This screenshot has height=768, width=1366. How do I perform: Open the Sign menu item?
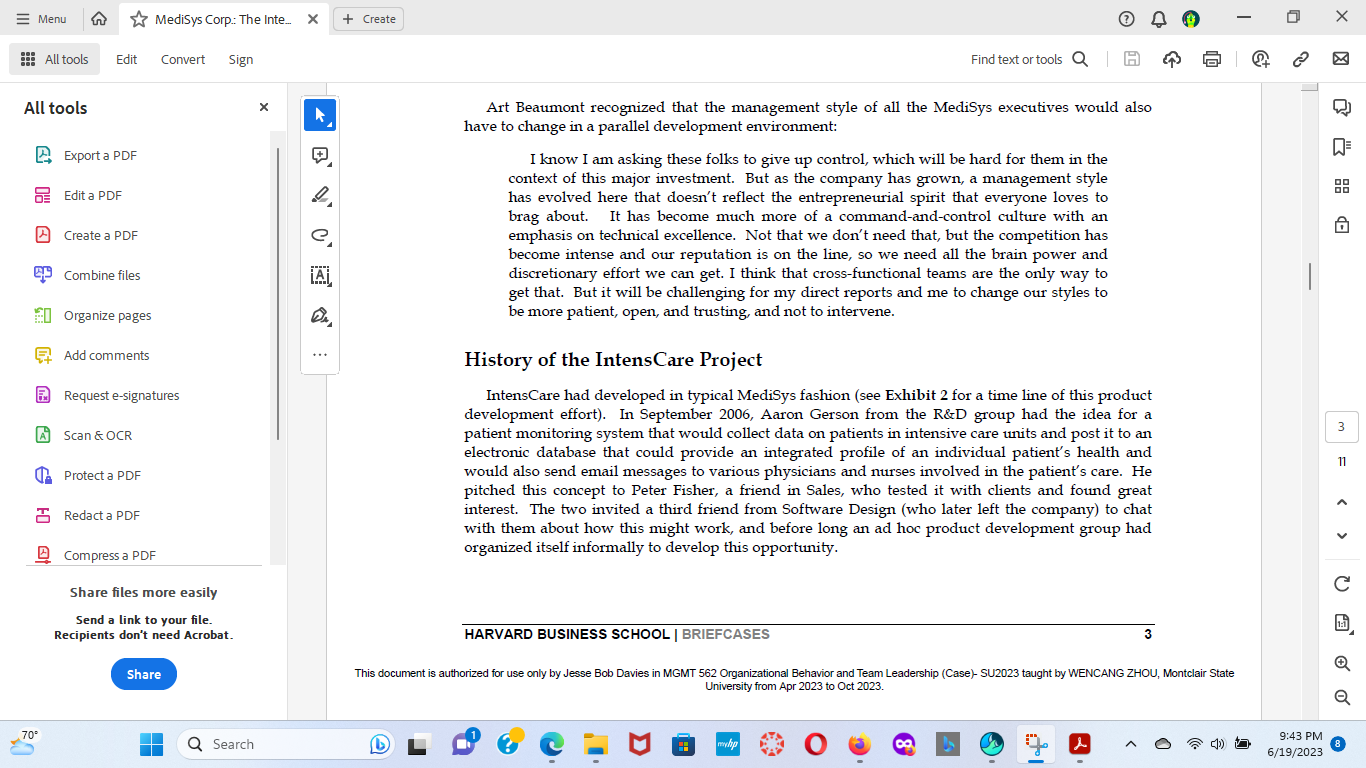pos(241,59)
